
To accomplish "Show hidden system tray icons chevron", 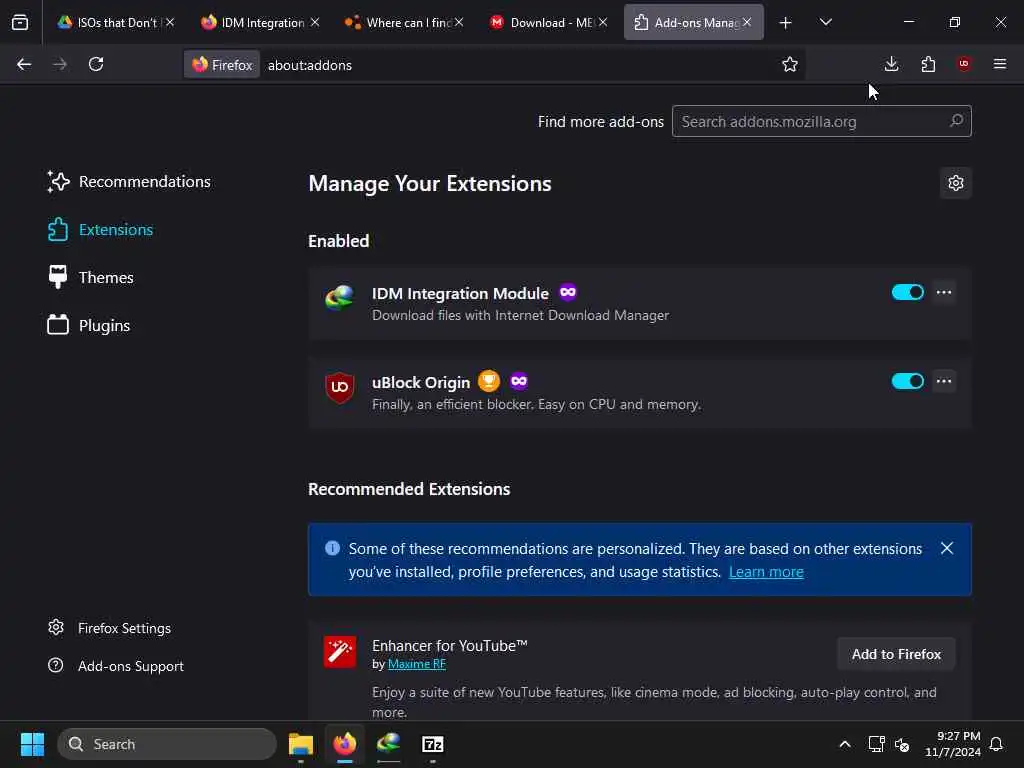I will click(x=844, y=744).
